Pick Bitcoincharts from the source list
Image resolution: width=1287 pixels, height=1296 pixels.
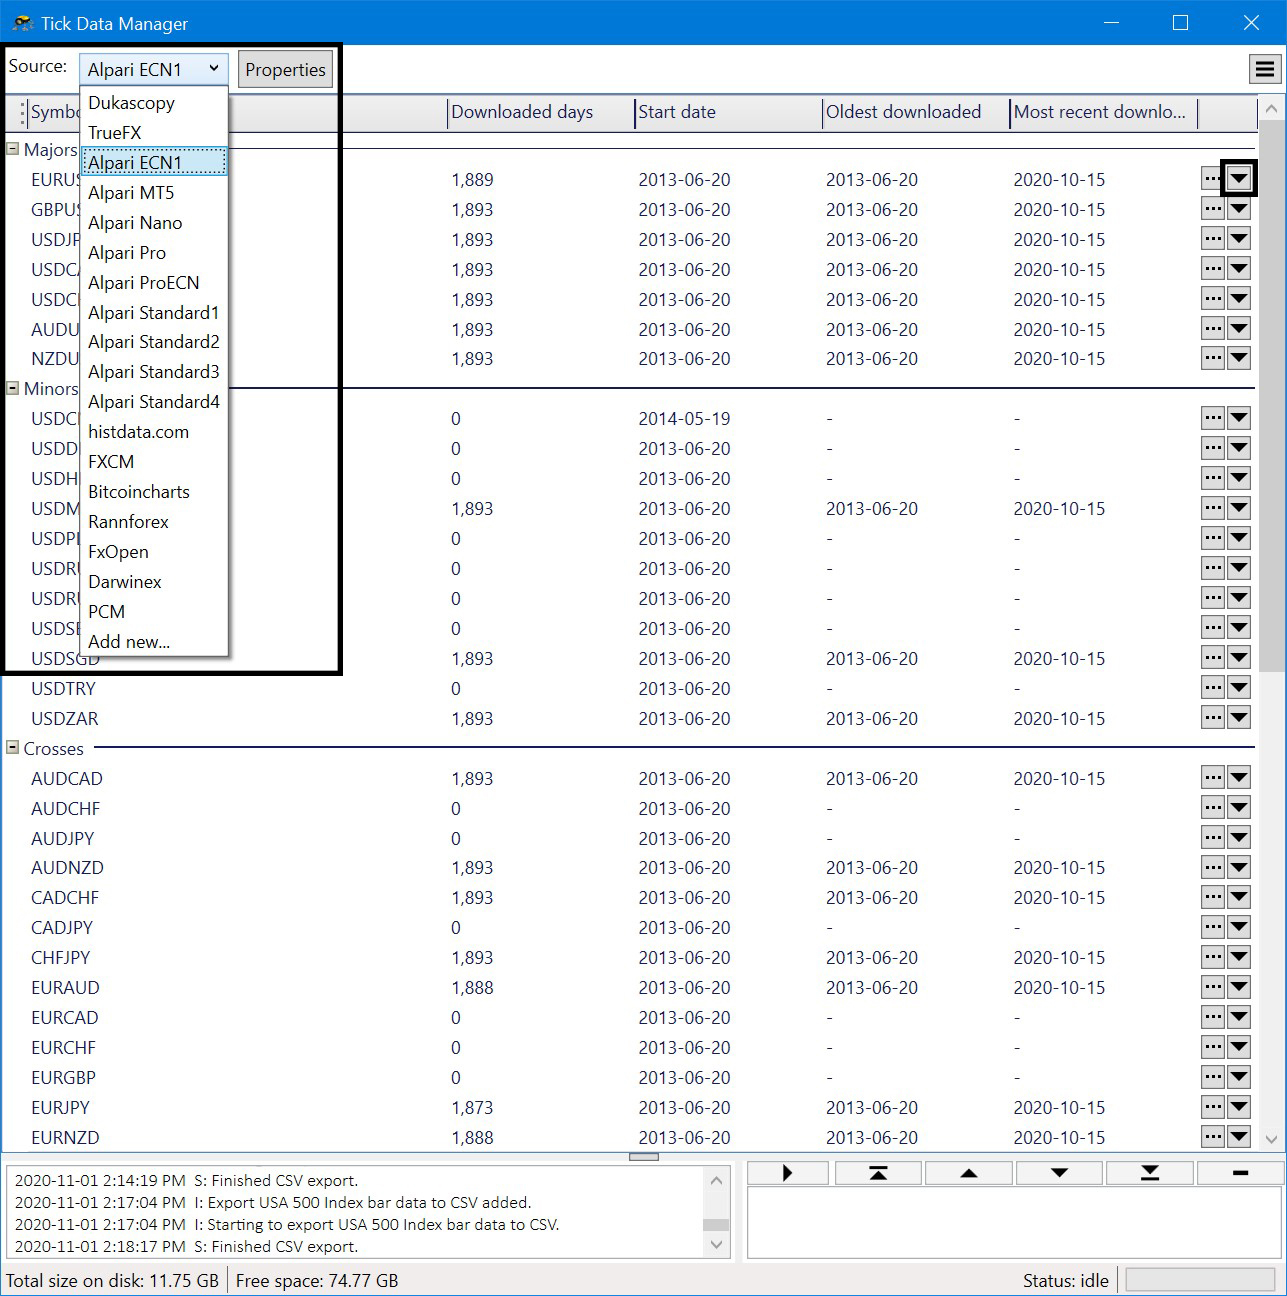point(155,492)
